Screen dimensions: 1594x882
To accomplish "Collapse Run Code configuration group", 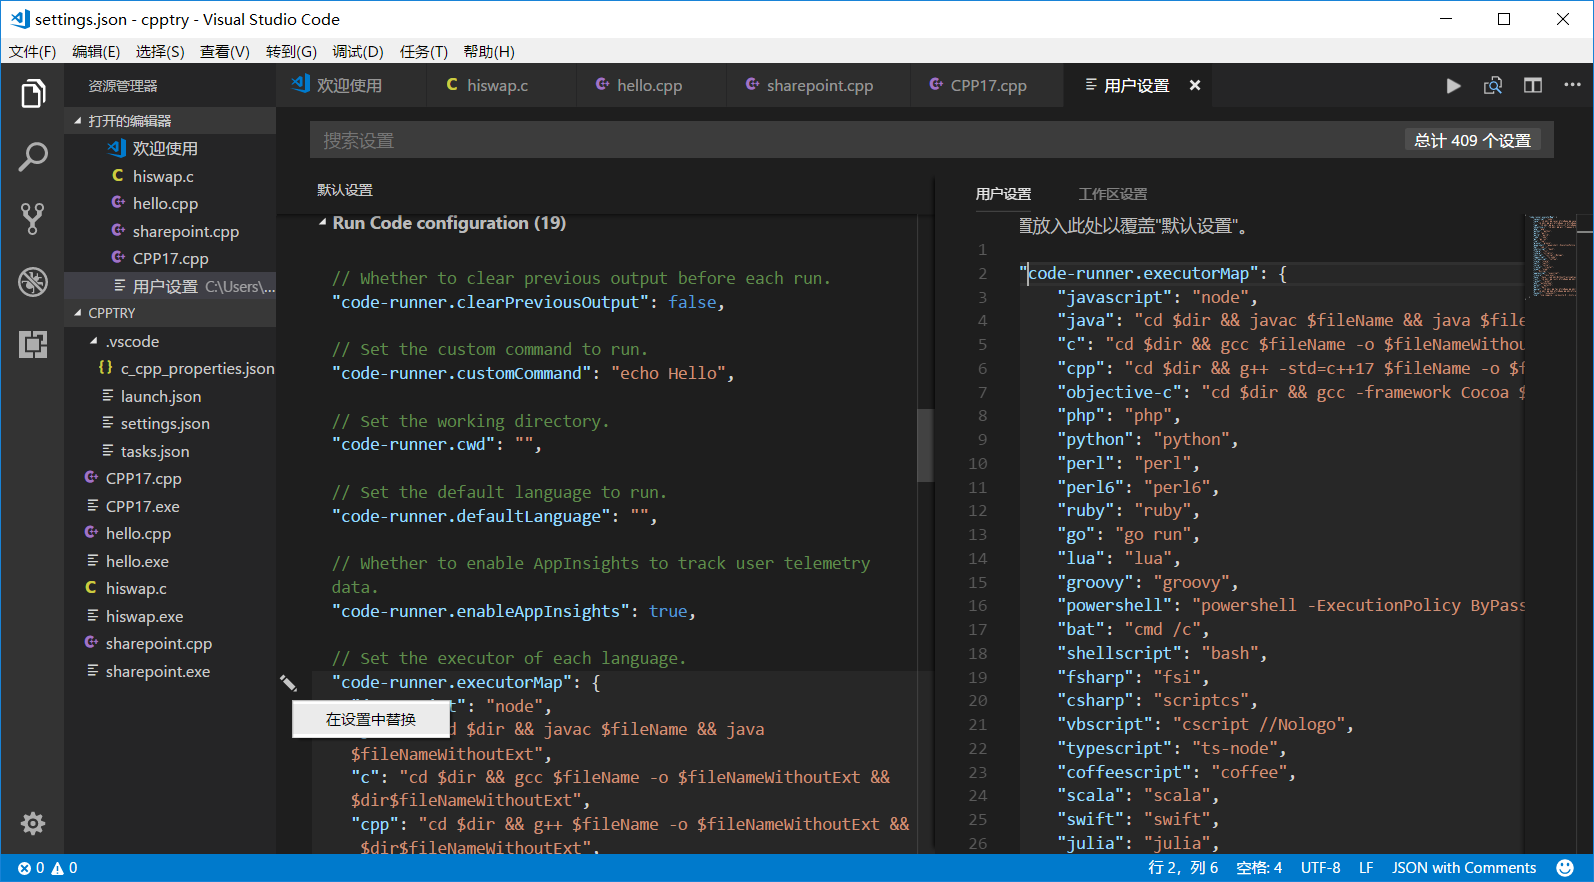I will (322, 223).
